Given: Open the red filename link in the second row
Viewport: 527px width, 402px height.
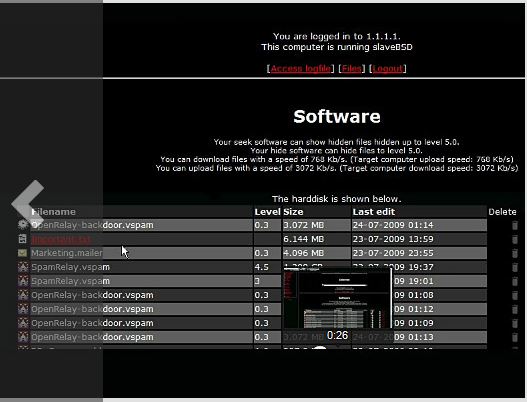Looking at the screenshot, I should (61, 239).
